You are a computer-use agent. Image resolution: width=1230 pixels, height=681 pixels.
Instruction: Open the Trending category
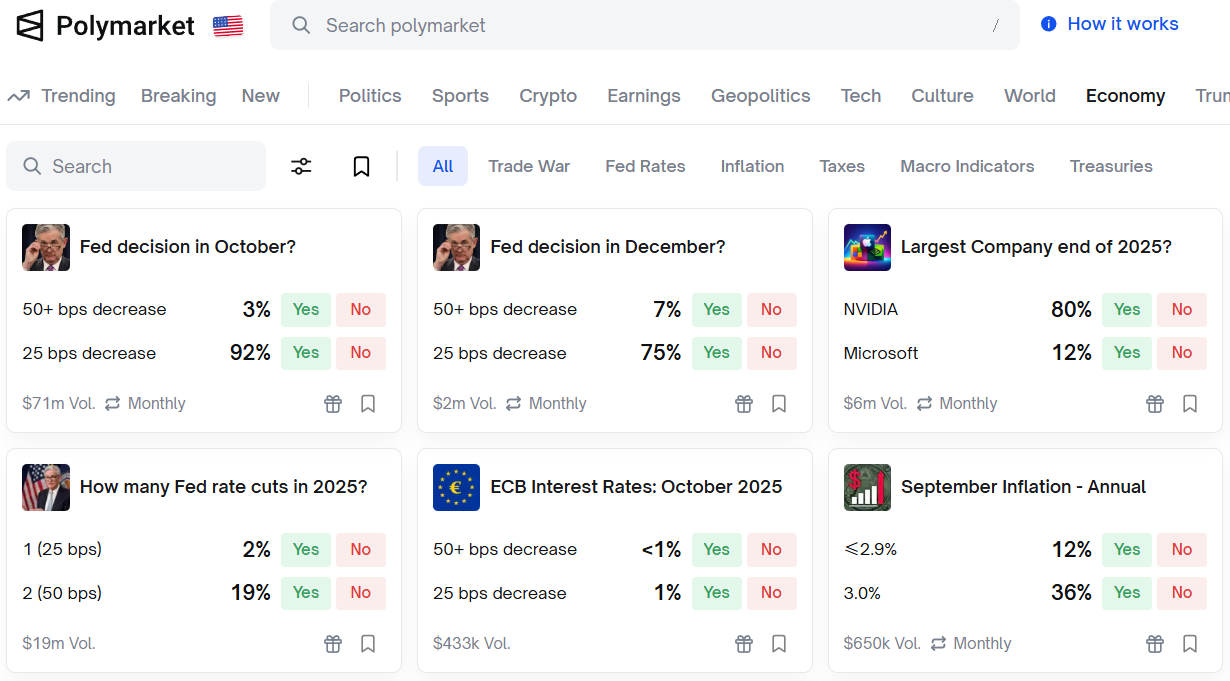tap(62, 96)
